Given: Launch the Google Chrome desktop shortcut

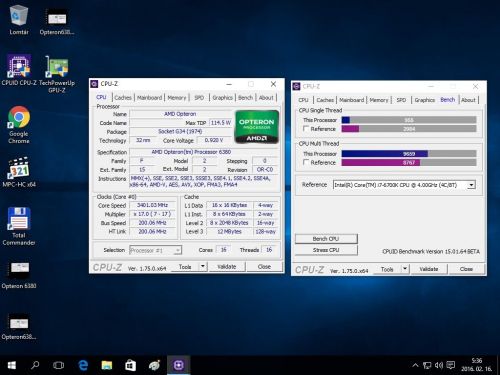Looking at the screenshot, I should coord(19,125).
